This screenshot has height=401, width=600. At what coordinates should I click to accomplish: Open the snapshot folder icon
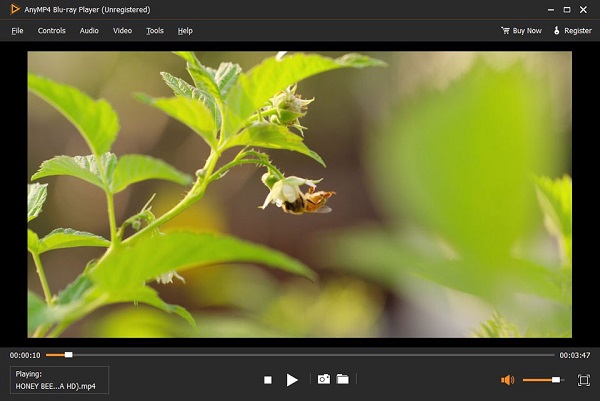pos(342,380)
